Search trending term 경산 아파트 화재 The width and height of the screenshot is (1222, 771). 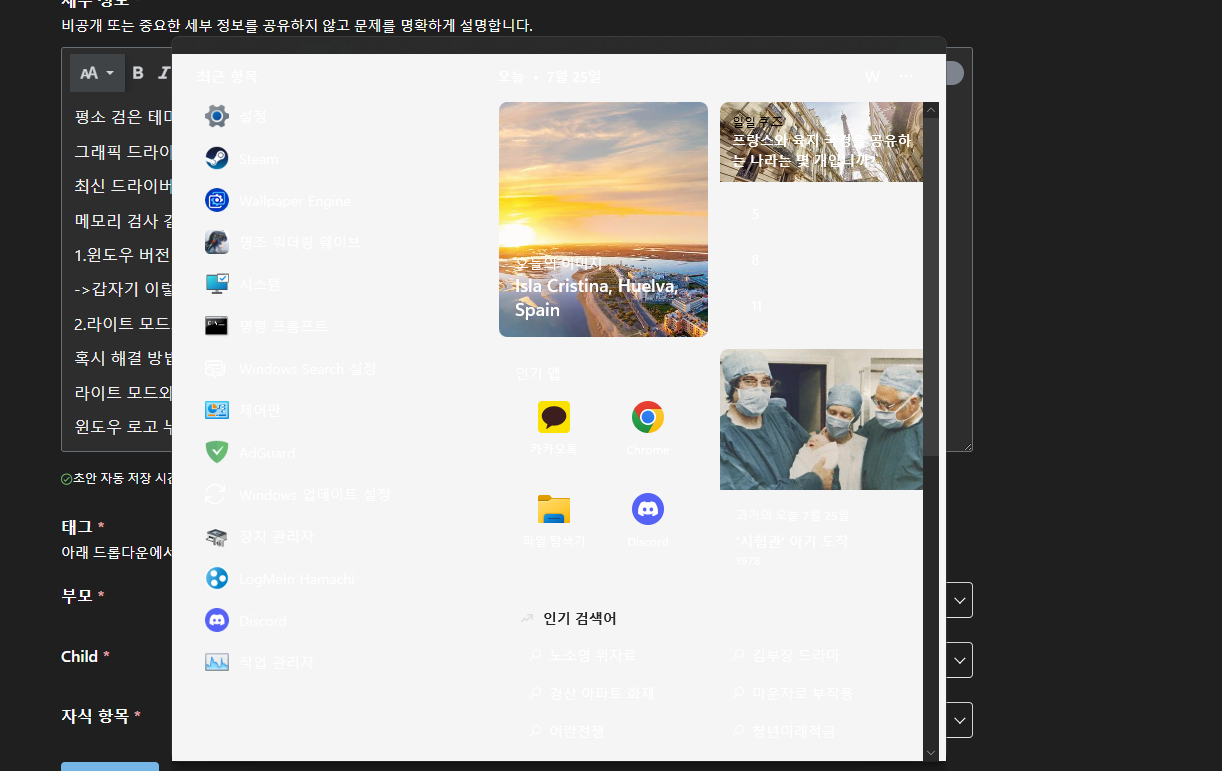pos(592,694)
